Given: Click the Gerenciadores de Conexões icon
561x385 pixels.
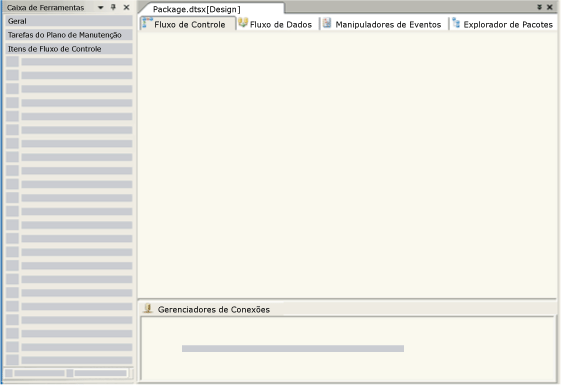Looking at the screenshot, I should point(148,308).
